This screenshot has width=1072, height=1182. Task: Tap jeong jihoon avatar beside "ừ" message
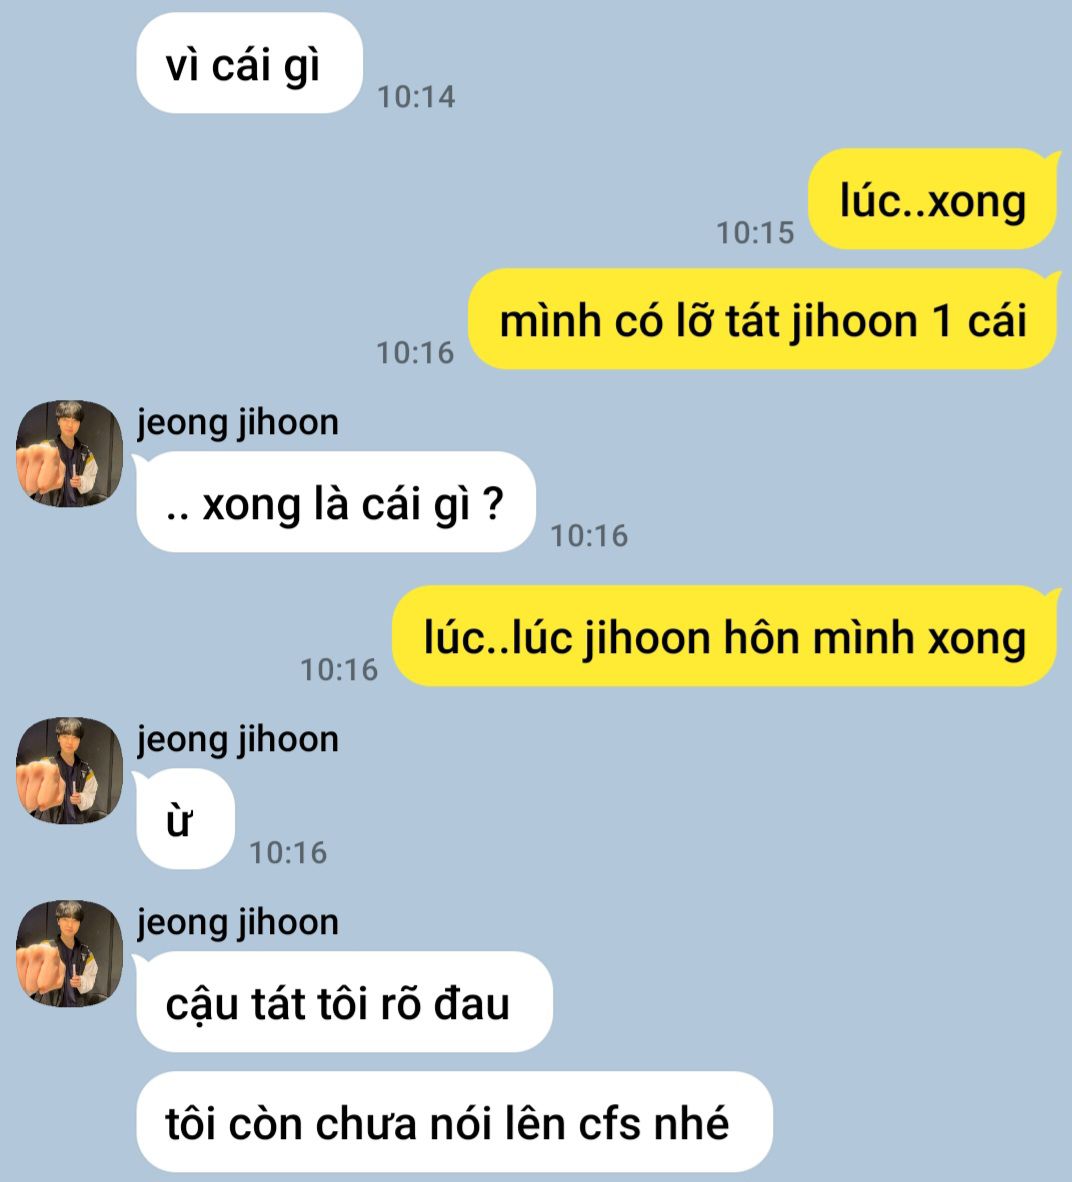pos(69,770)
